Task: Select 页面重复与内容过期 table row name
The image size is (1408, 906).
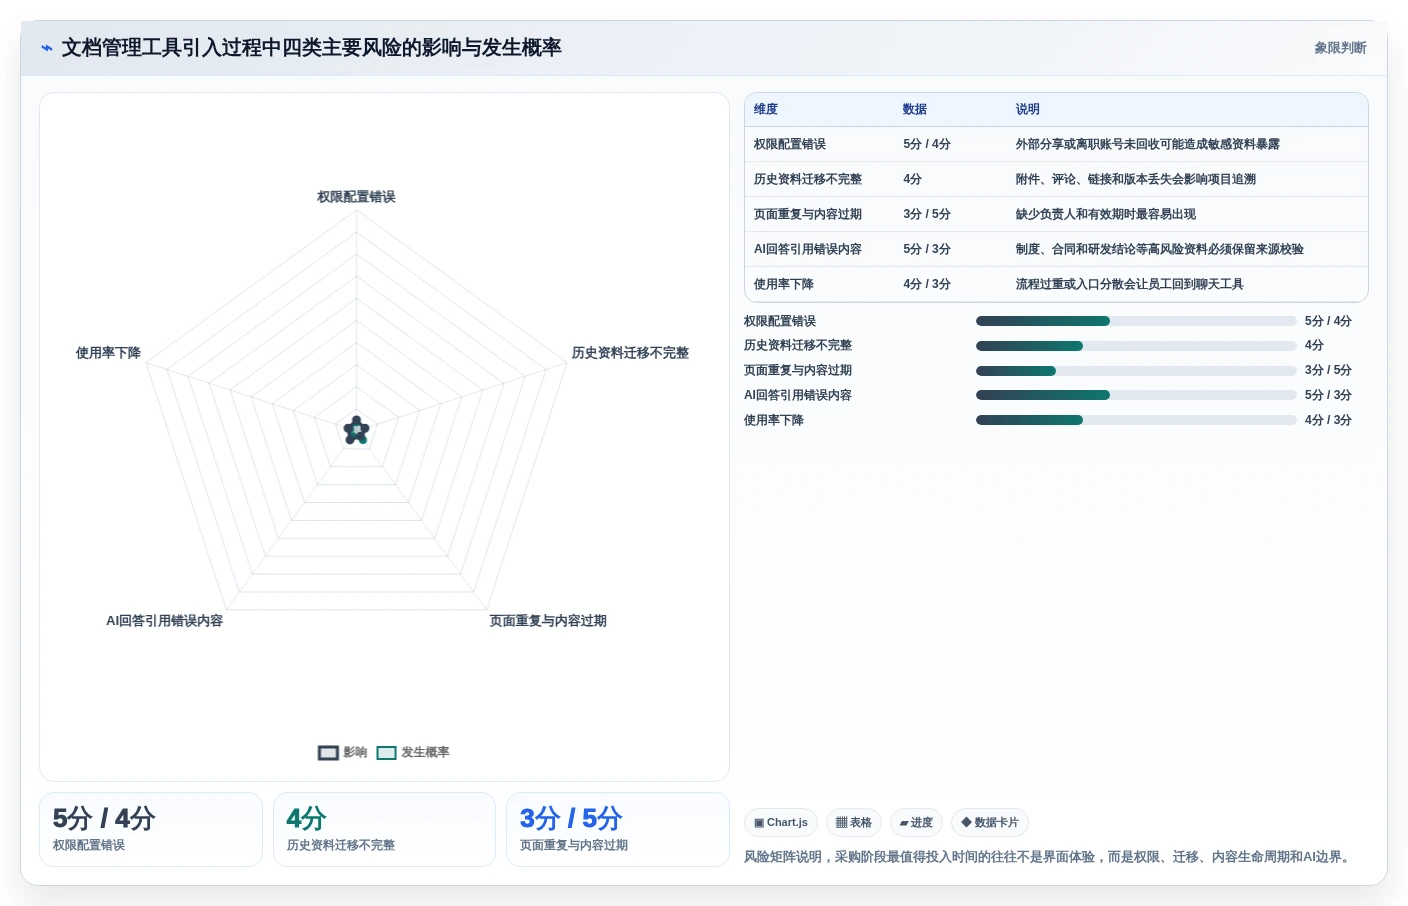Action: [x=808, y=214]
